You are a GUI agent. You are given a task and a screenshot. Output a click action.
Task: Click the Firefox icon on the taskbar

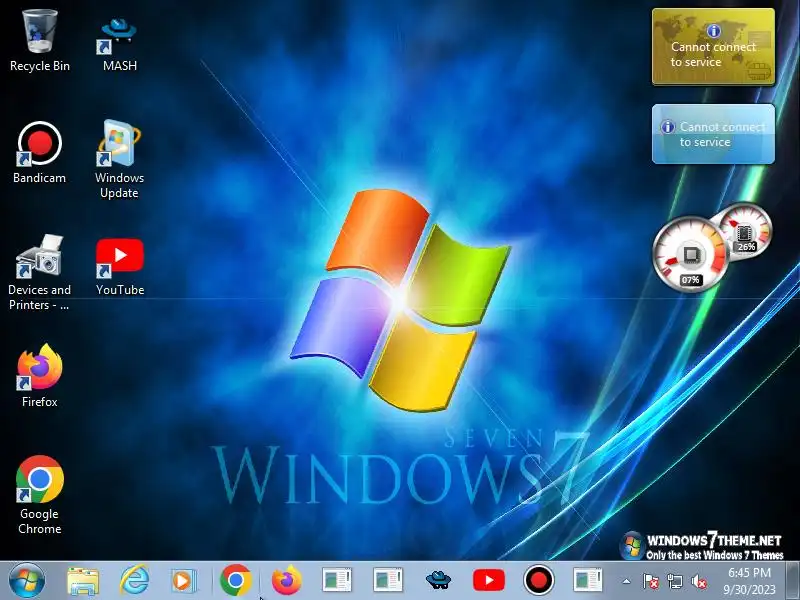pos(286,581)
